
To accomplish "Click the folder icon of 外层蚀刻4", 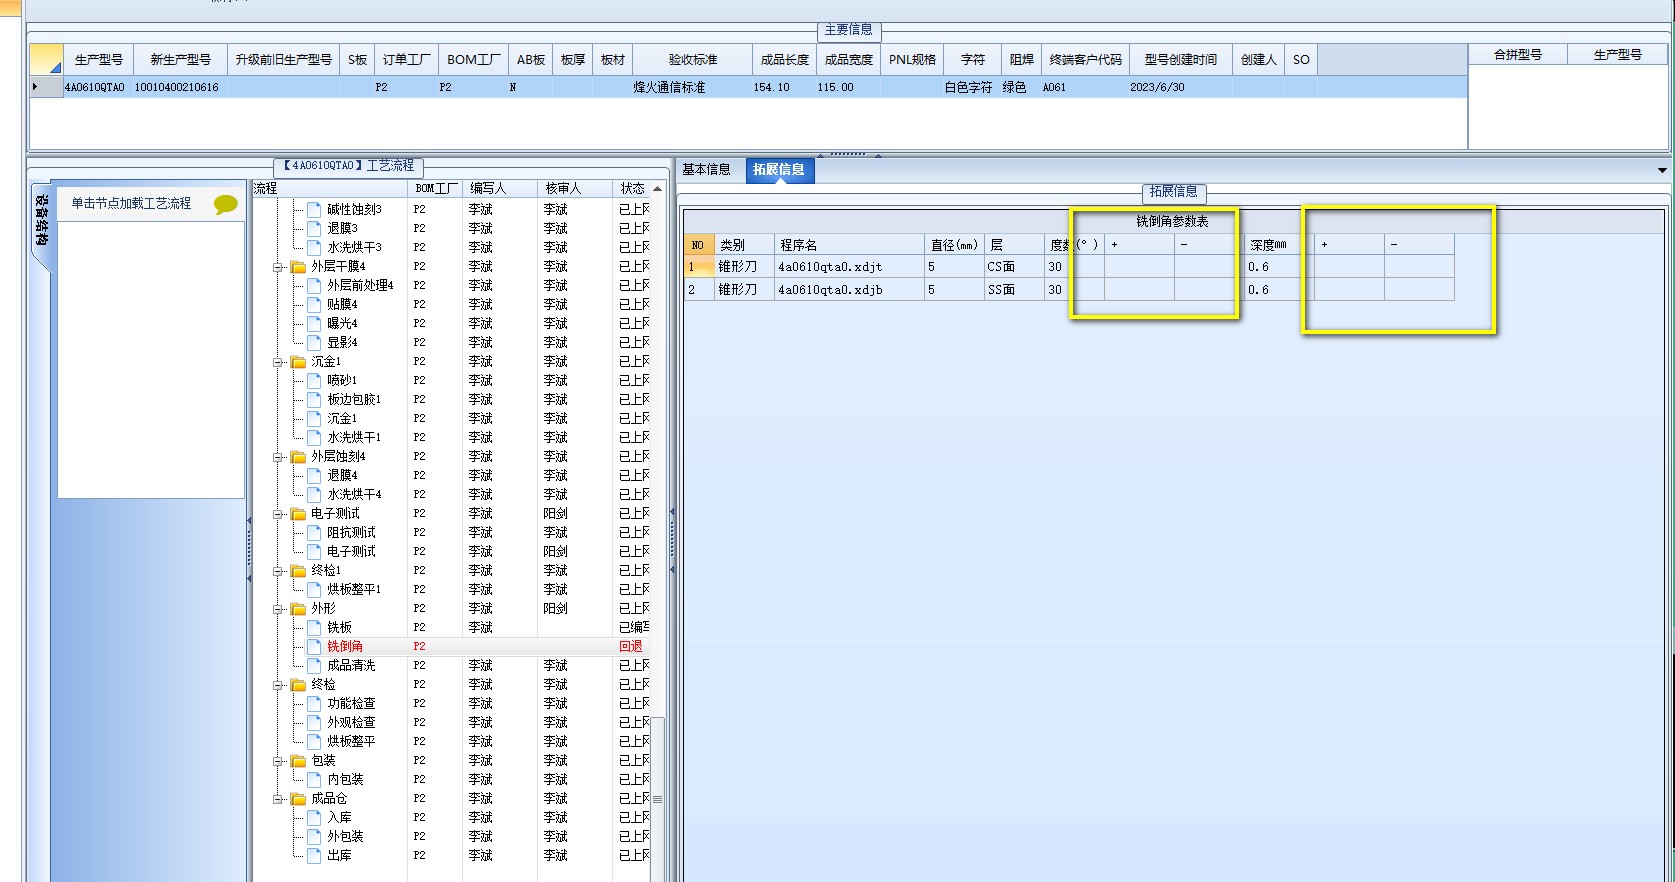I will (298, 457).
